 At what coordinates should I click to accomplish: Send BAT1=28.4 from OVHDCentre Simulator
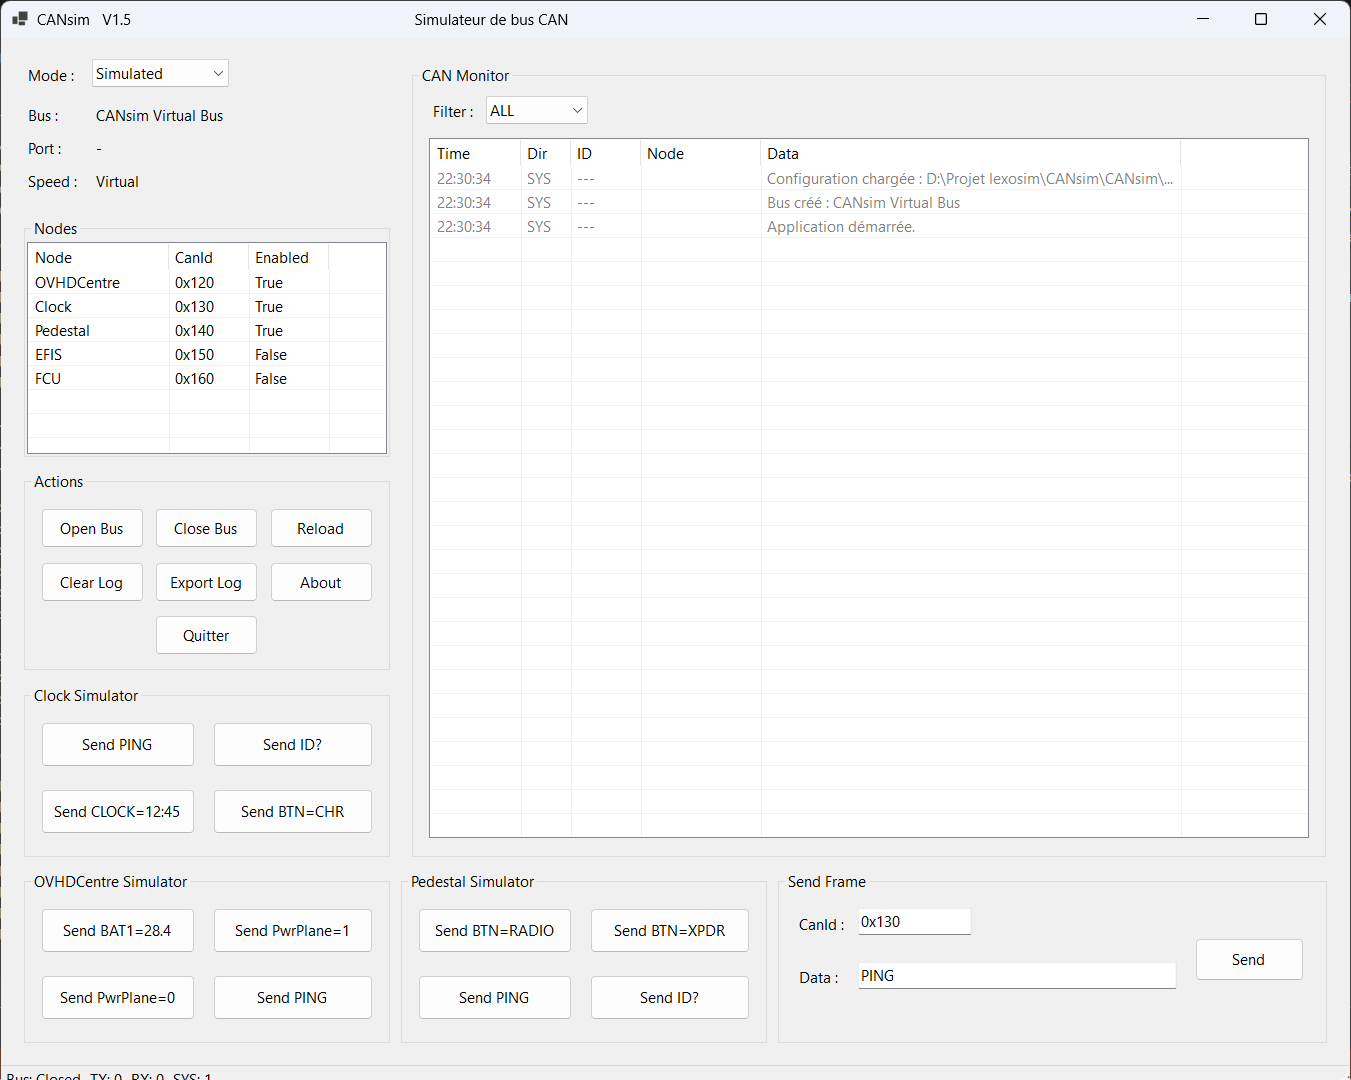(117, 931)
